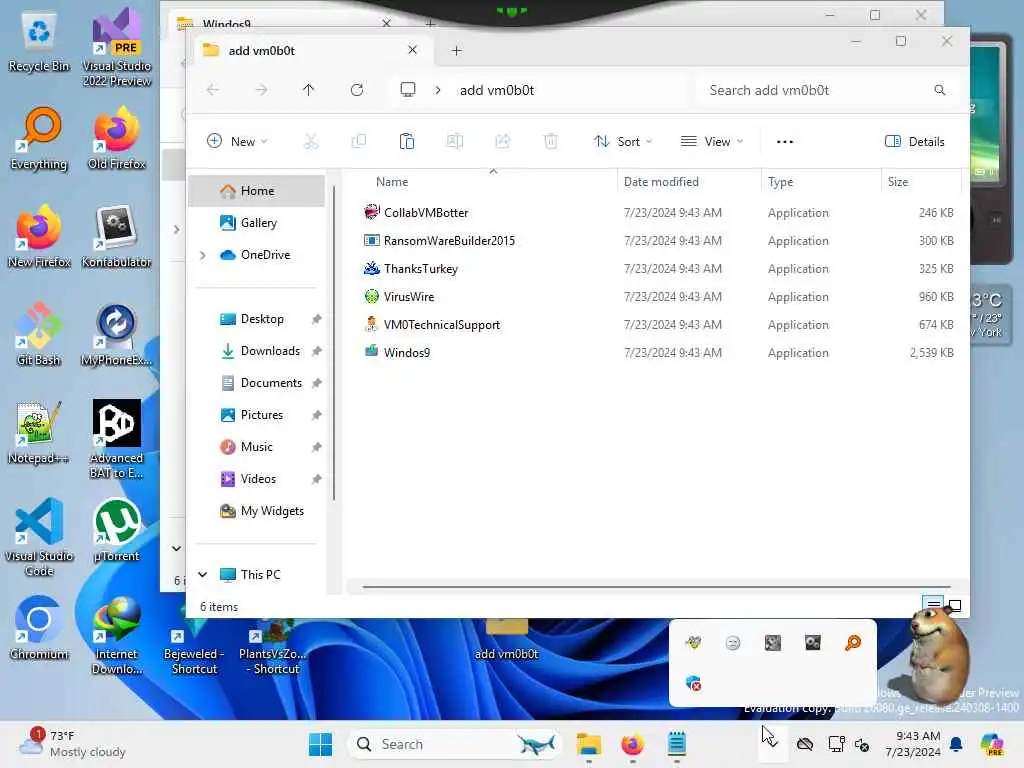Open the Windows Start button
The image size is (1024, 768).
click(320, 744)
